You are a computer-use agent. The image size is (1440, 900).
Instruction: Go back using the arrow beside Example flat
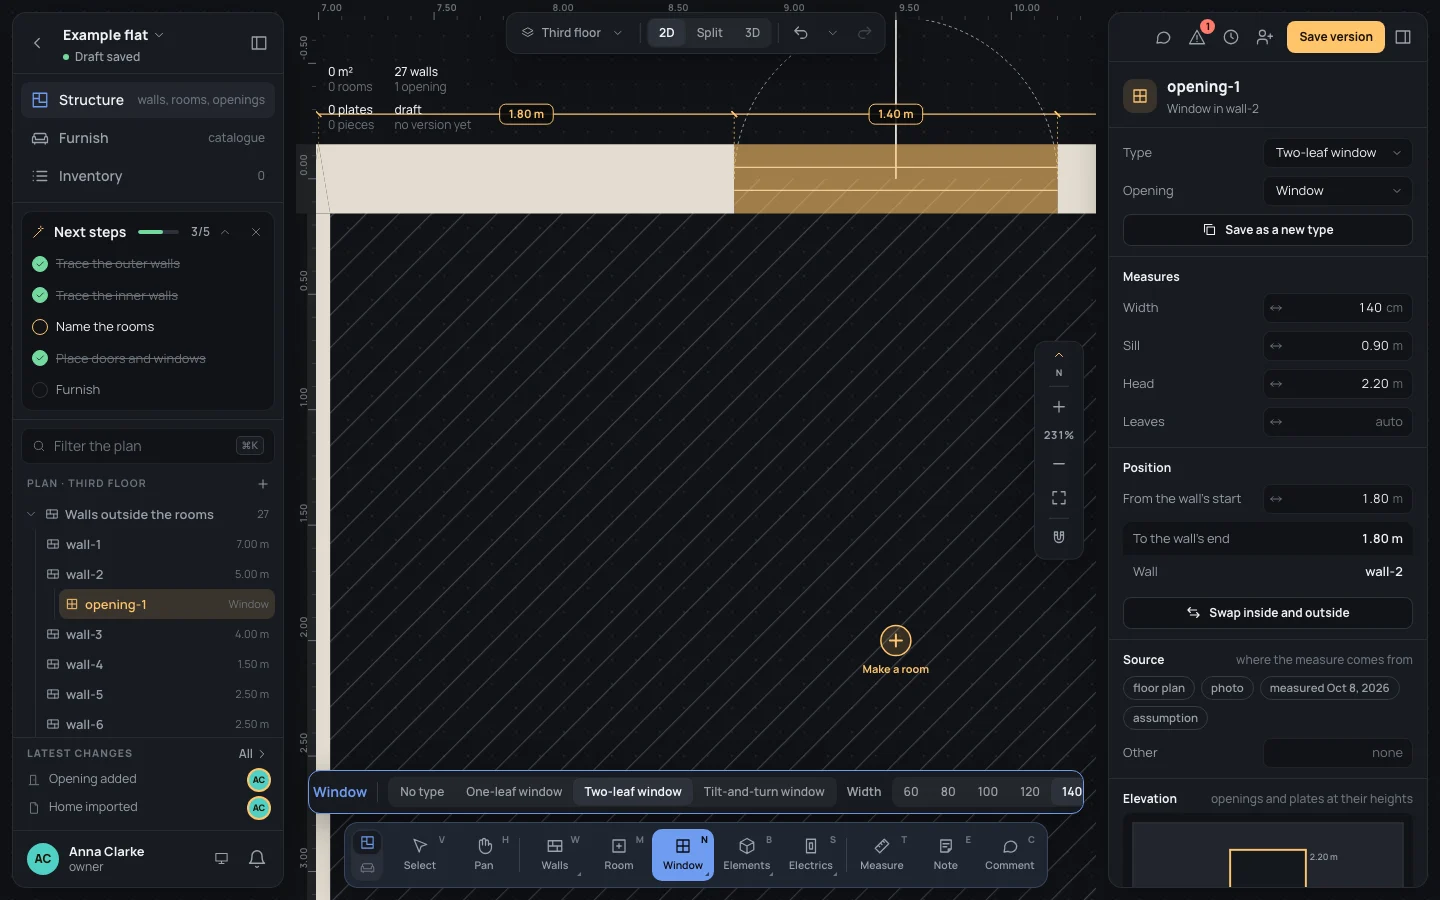click(37, 43)
